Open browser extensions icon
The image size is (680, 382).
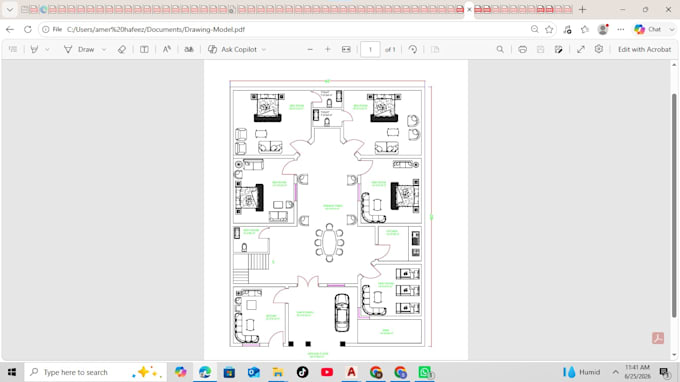coord(567,29)
